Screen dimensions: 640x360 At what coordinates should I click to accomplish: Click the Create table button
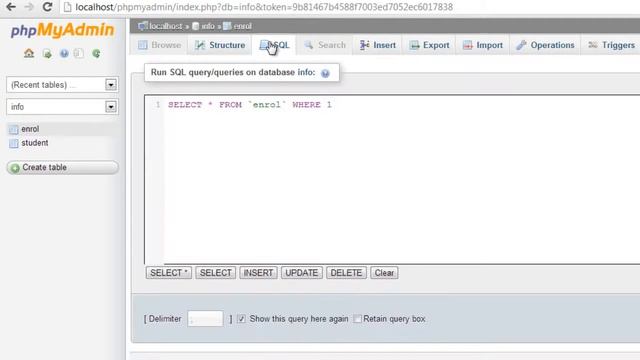click(x=62, y=167)
